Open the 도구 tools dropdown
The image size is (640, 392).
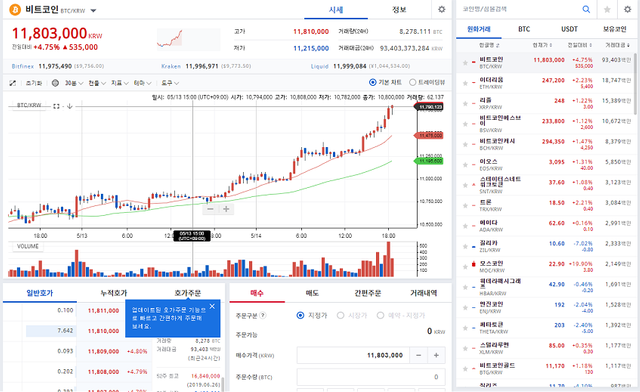pyautogui.click(x=170, y=83)
